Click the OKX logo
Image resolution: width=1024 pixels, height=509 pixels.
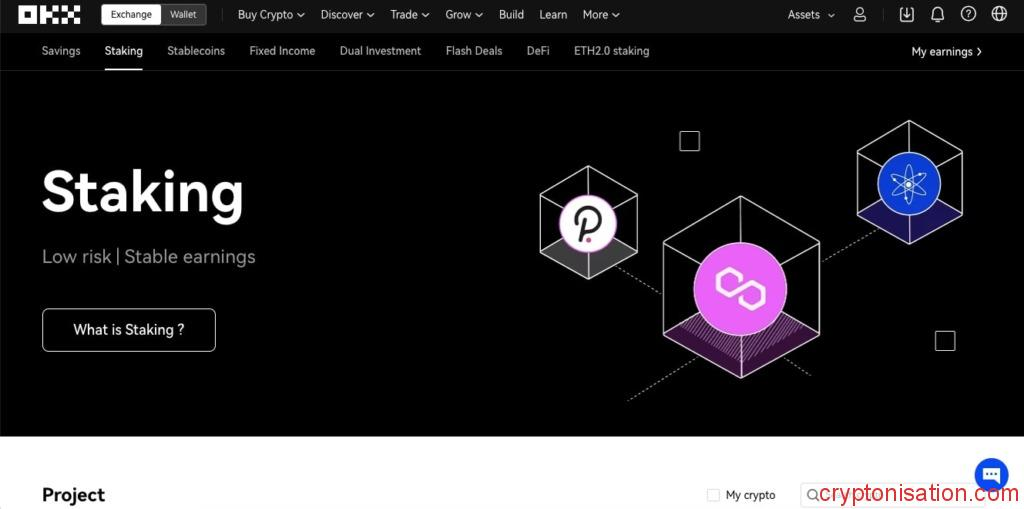tap(49, 15)
